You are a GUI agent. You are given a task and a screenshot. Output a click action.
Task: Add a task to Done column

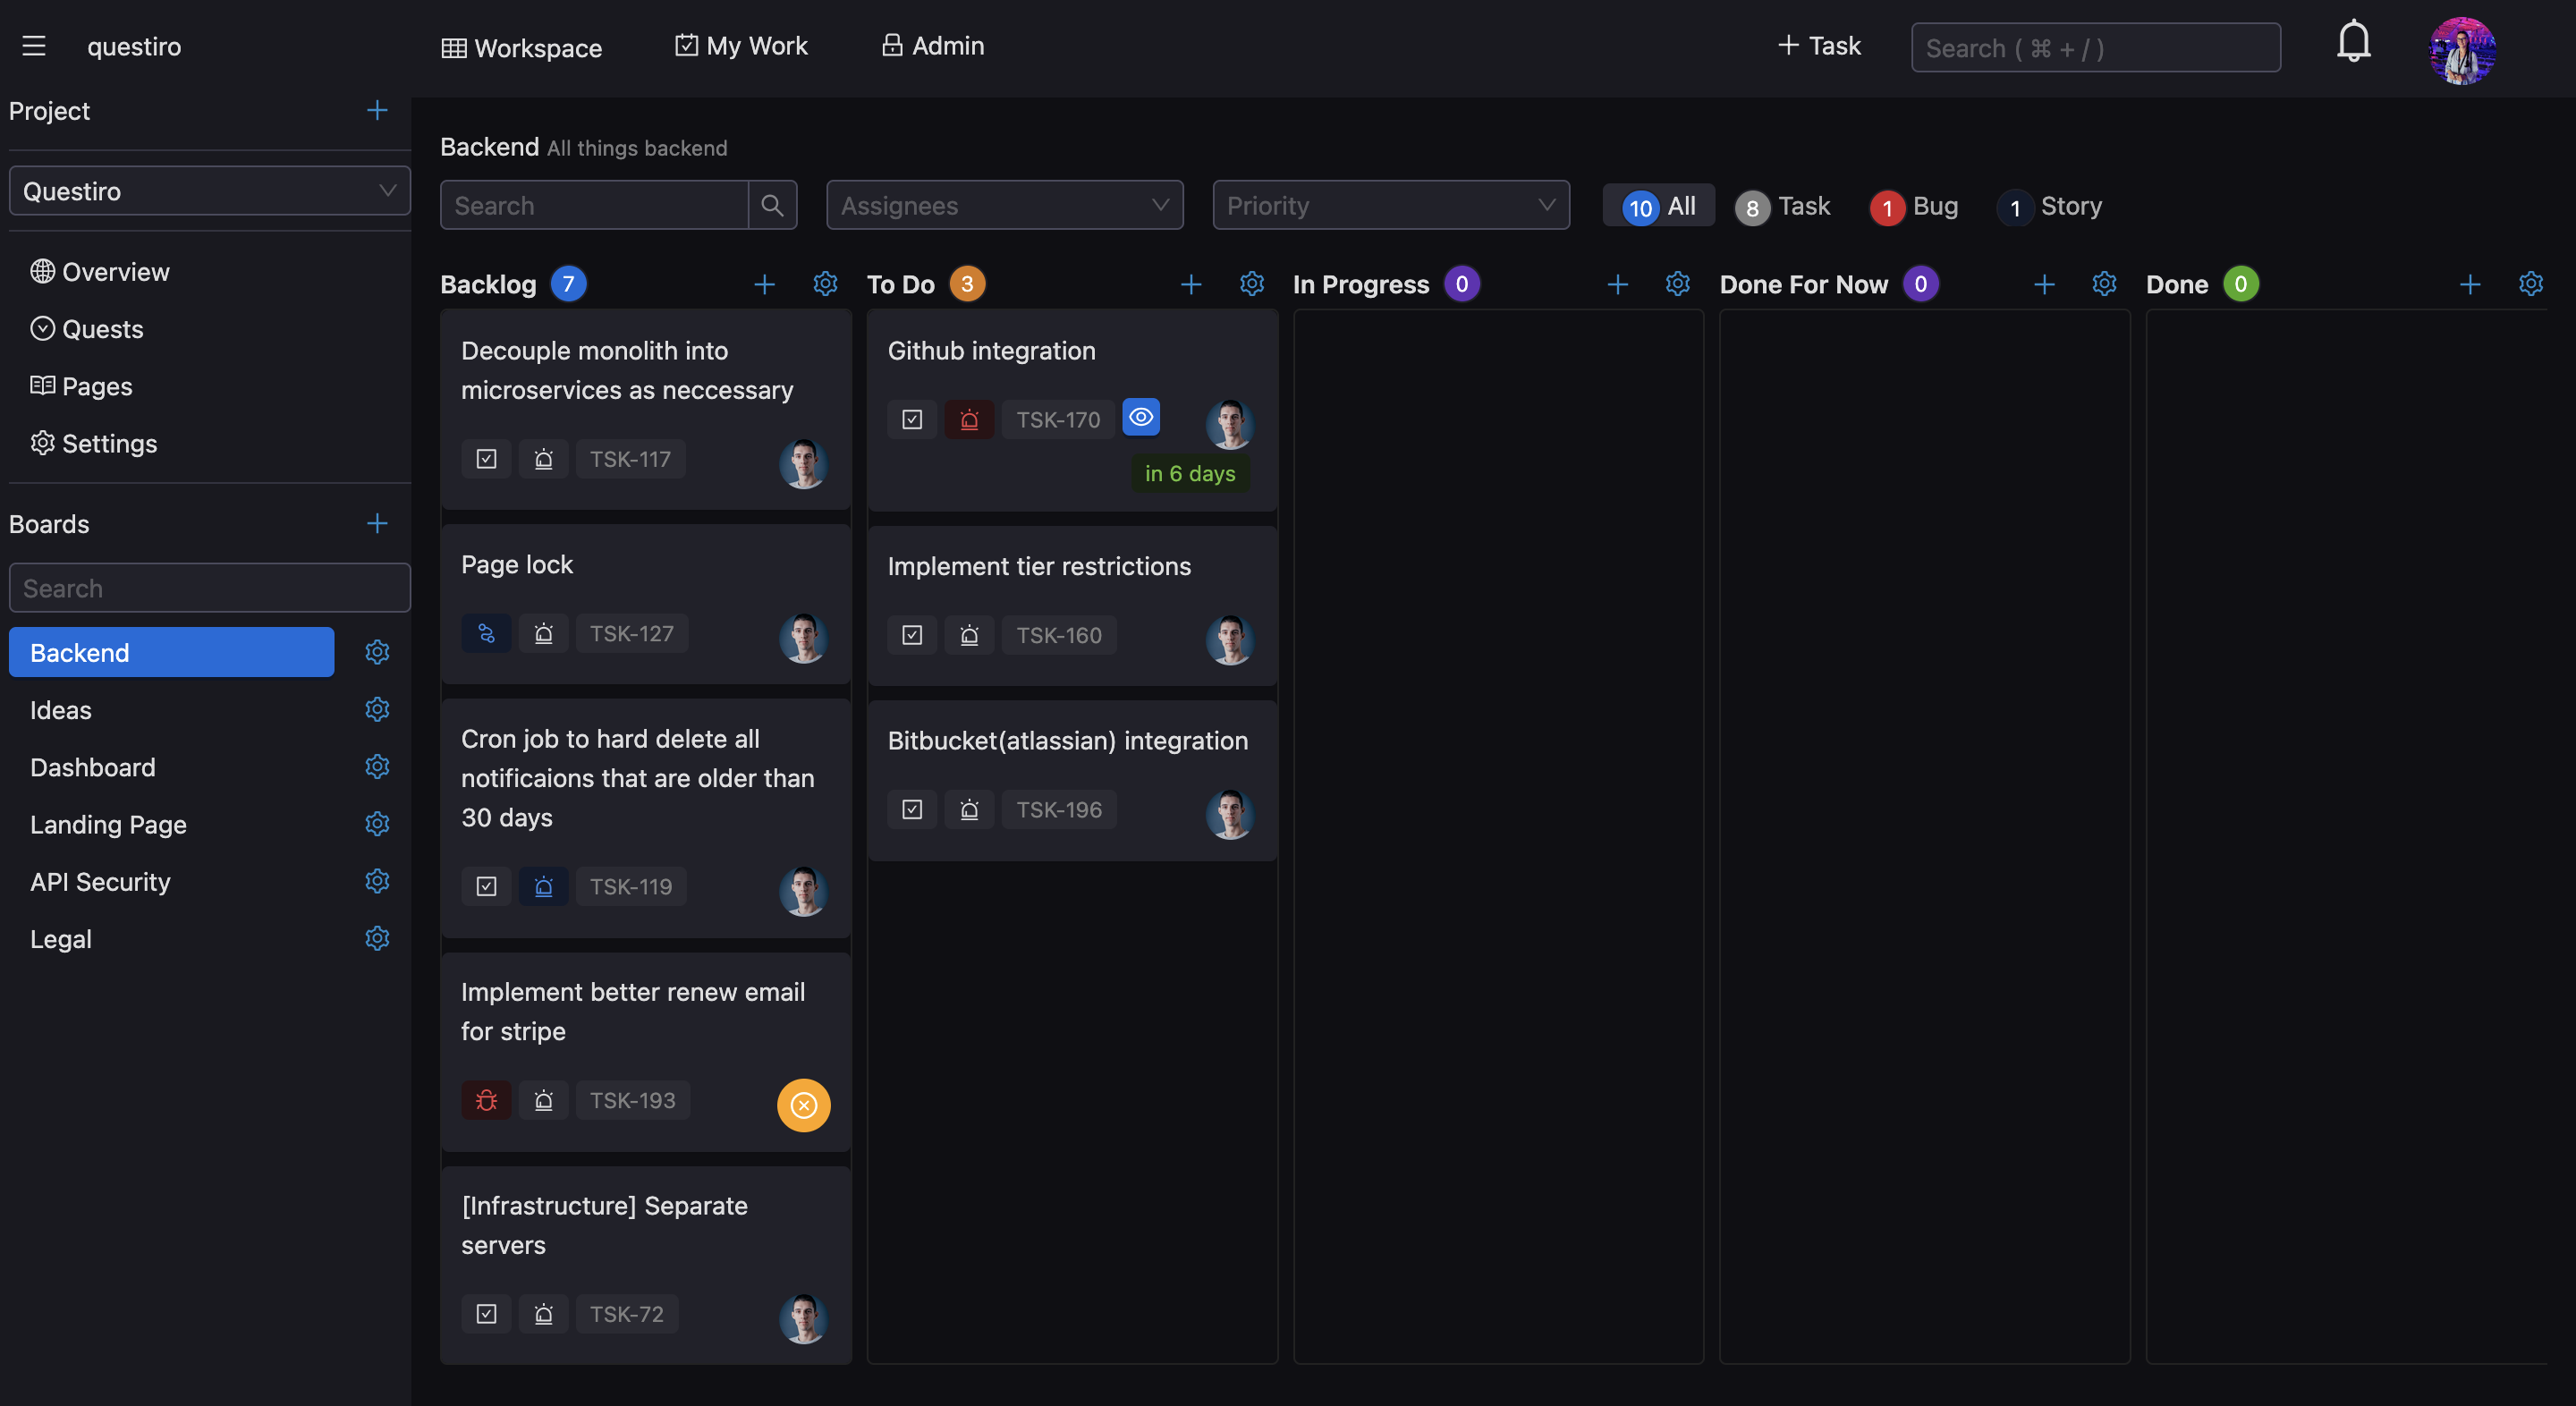click(x=2470, y=285)
